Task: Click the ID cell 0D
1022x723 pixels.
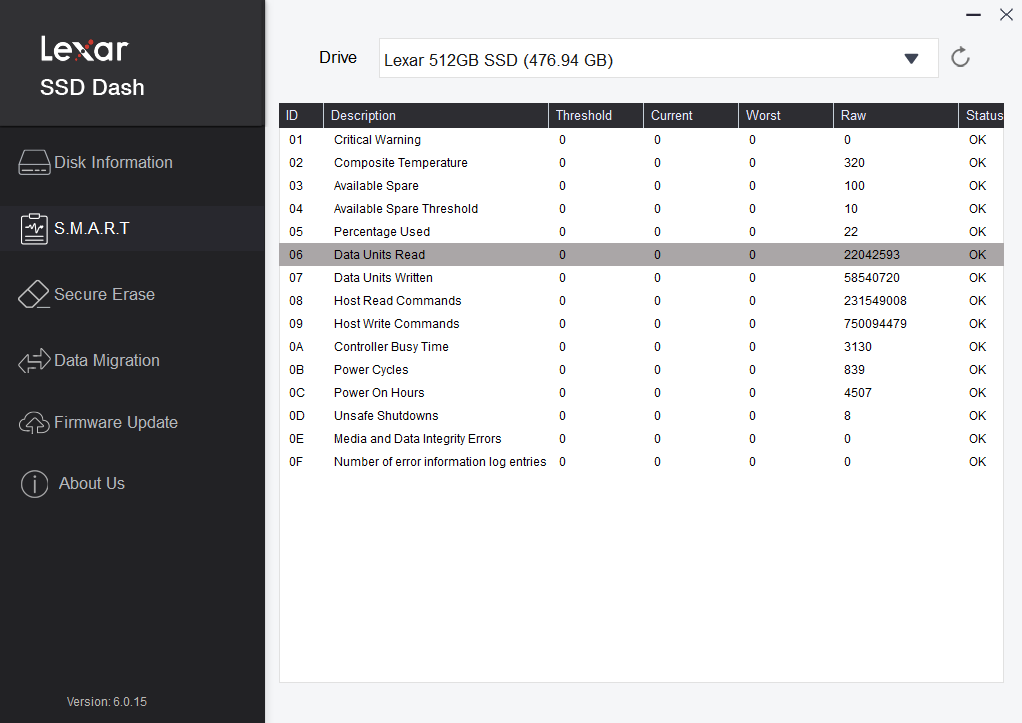Action: (297, 415)
